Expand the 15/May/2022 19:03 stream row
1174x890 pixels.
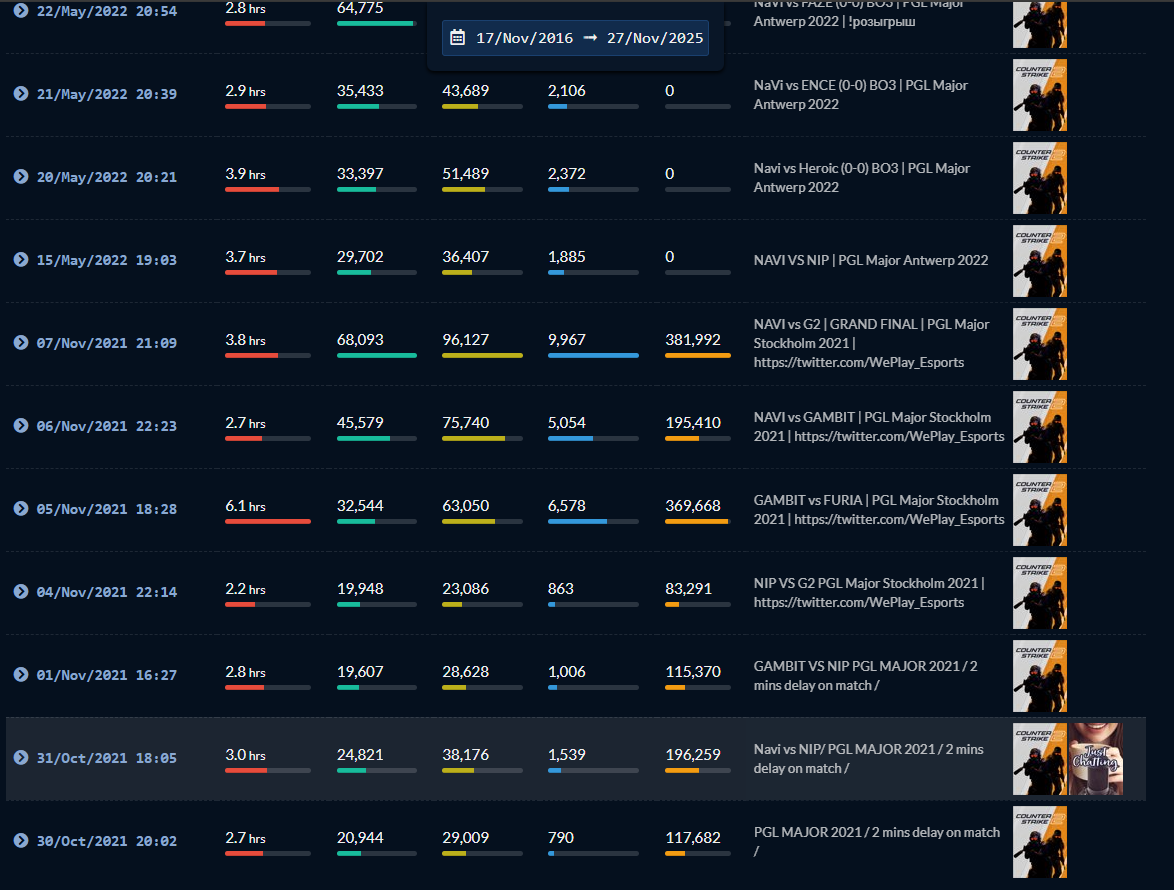pyautogui.click(x=21, y=260)
